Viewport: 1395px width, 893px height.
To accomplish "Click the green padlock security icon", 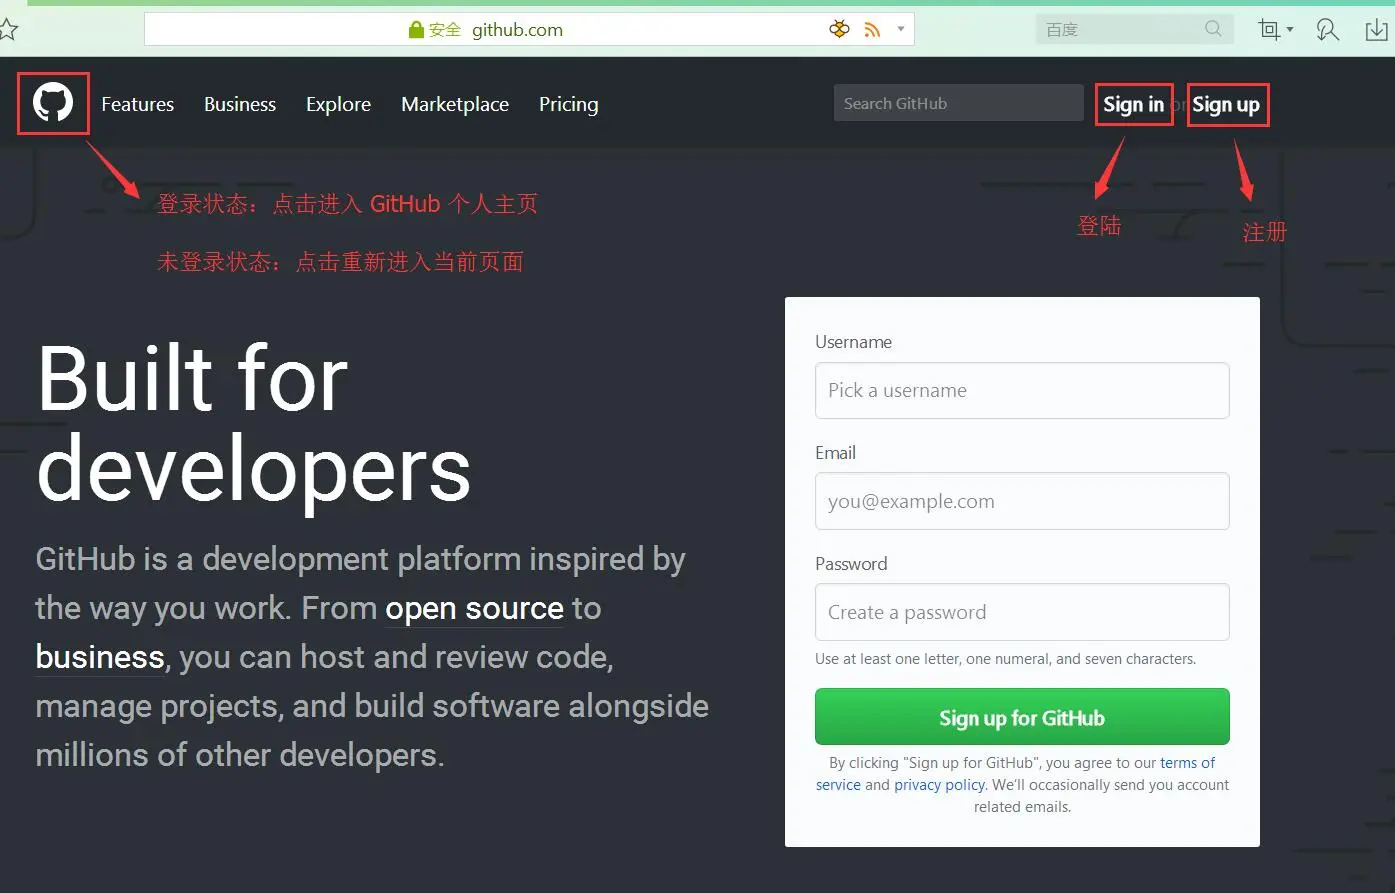I will pos(416,30).
